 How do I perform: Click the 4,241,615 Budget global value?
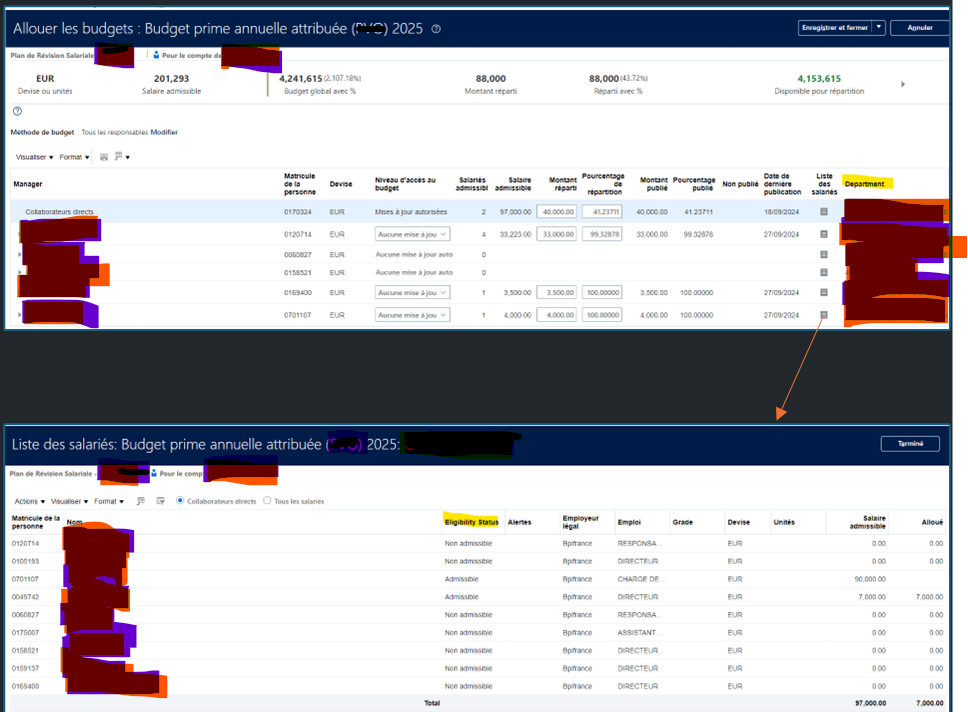click(301, 78)
